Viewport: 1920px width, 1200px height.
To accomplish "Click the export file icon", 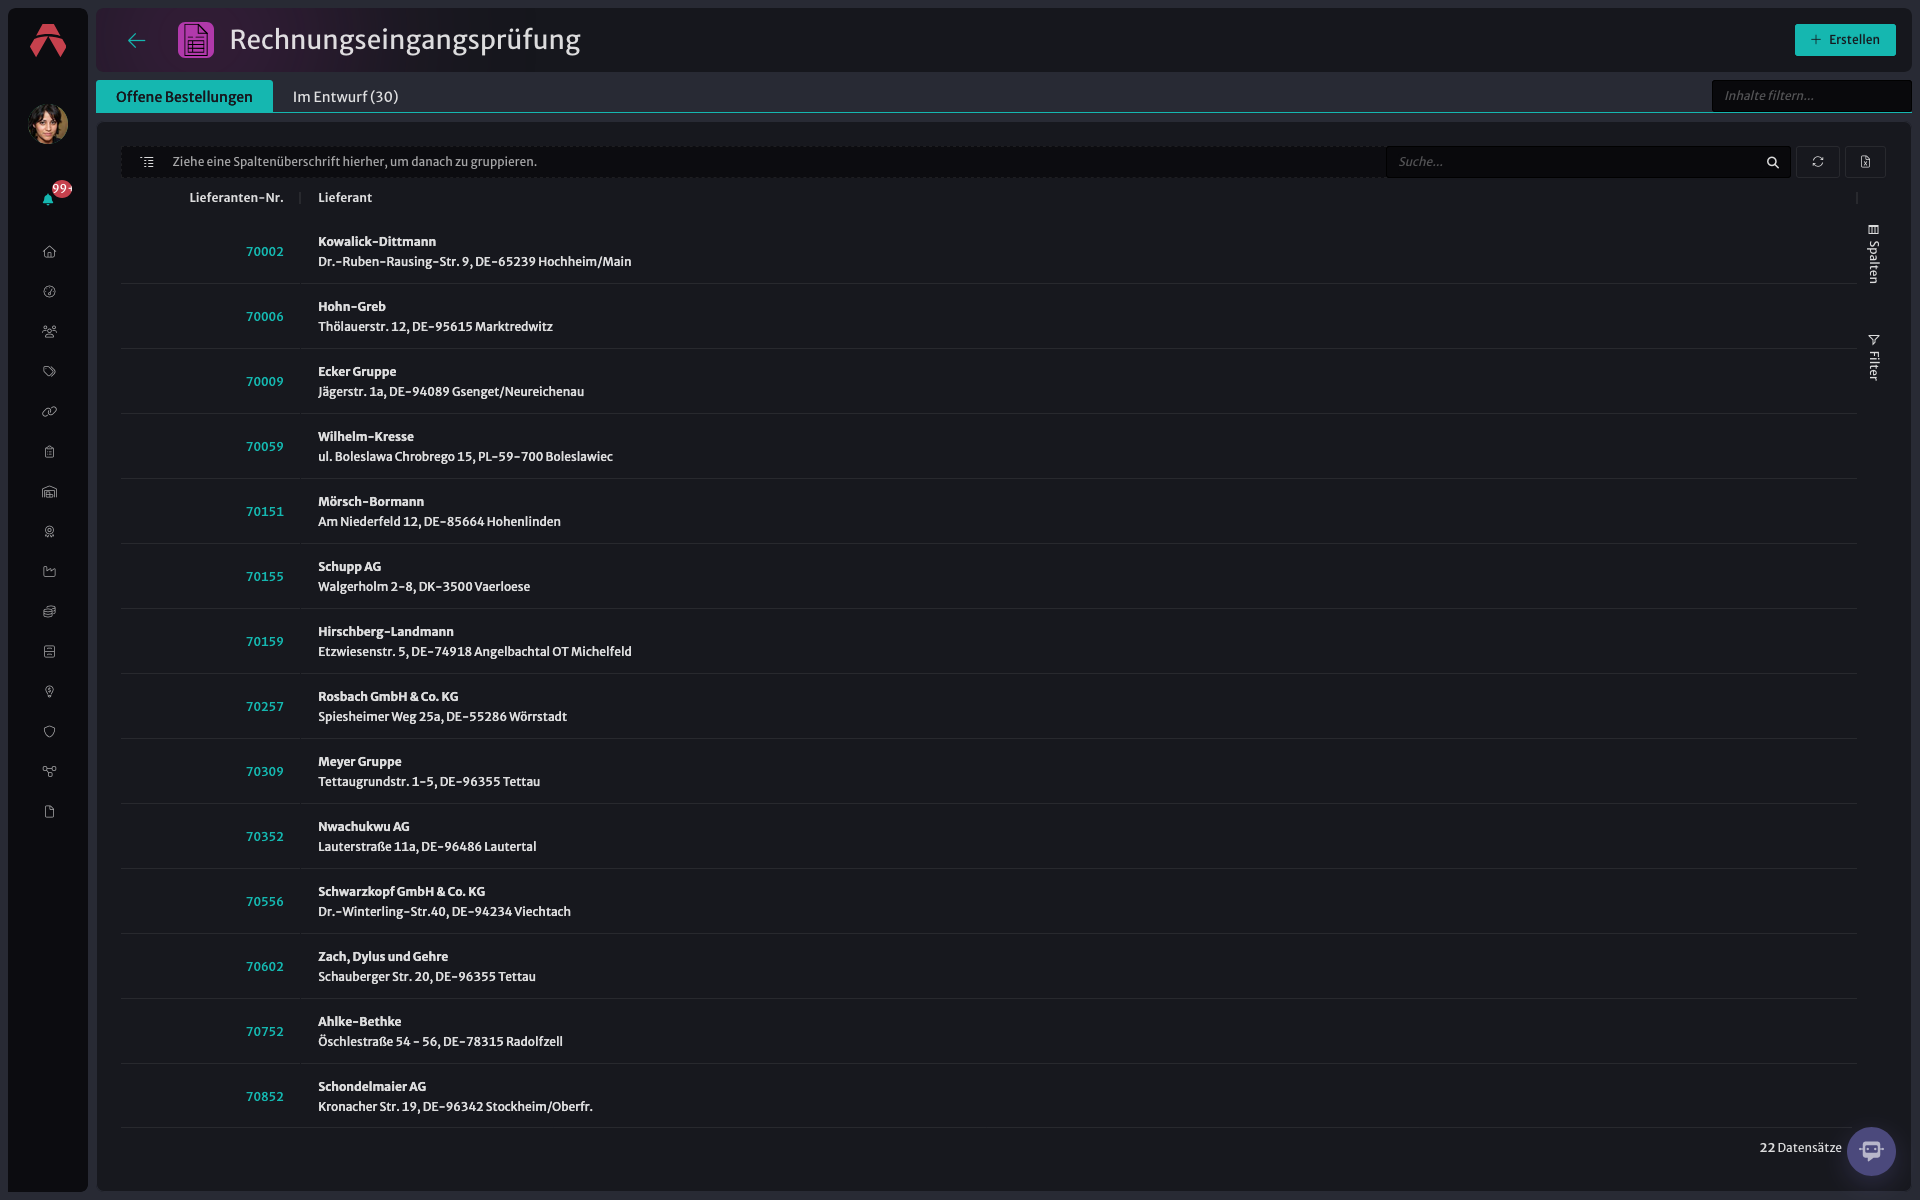I will (1865, 162).
